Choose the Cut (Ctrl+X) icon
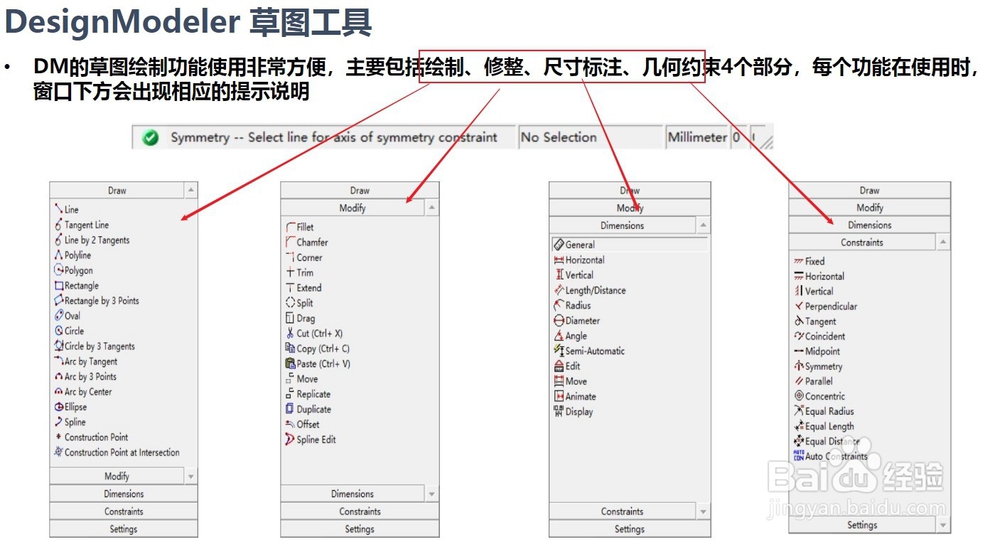1000x542 pixels. pyautogui.click(x=290, y=333)
